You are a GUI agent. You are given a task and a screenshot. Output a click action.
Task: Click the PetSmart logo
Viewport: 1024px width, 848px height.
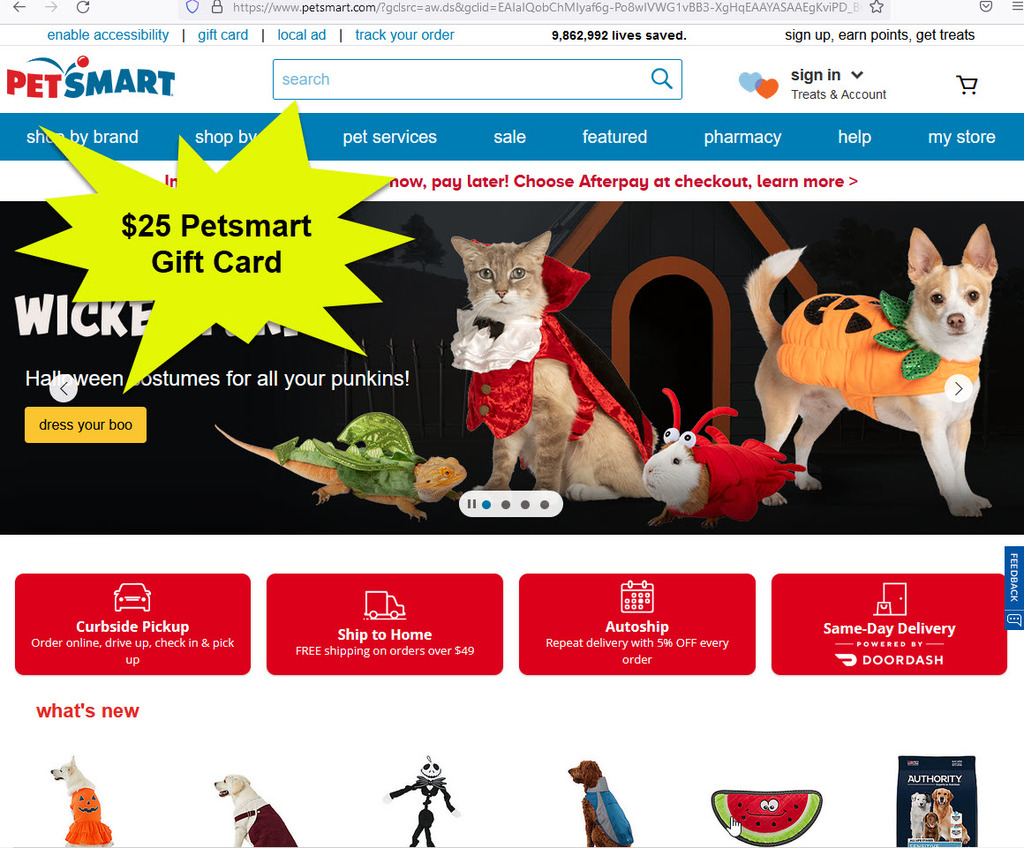coord(91,78)
